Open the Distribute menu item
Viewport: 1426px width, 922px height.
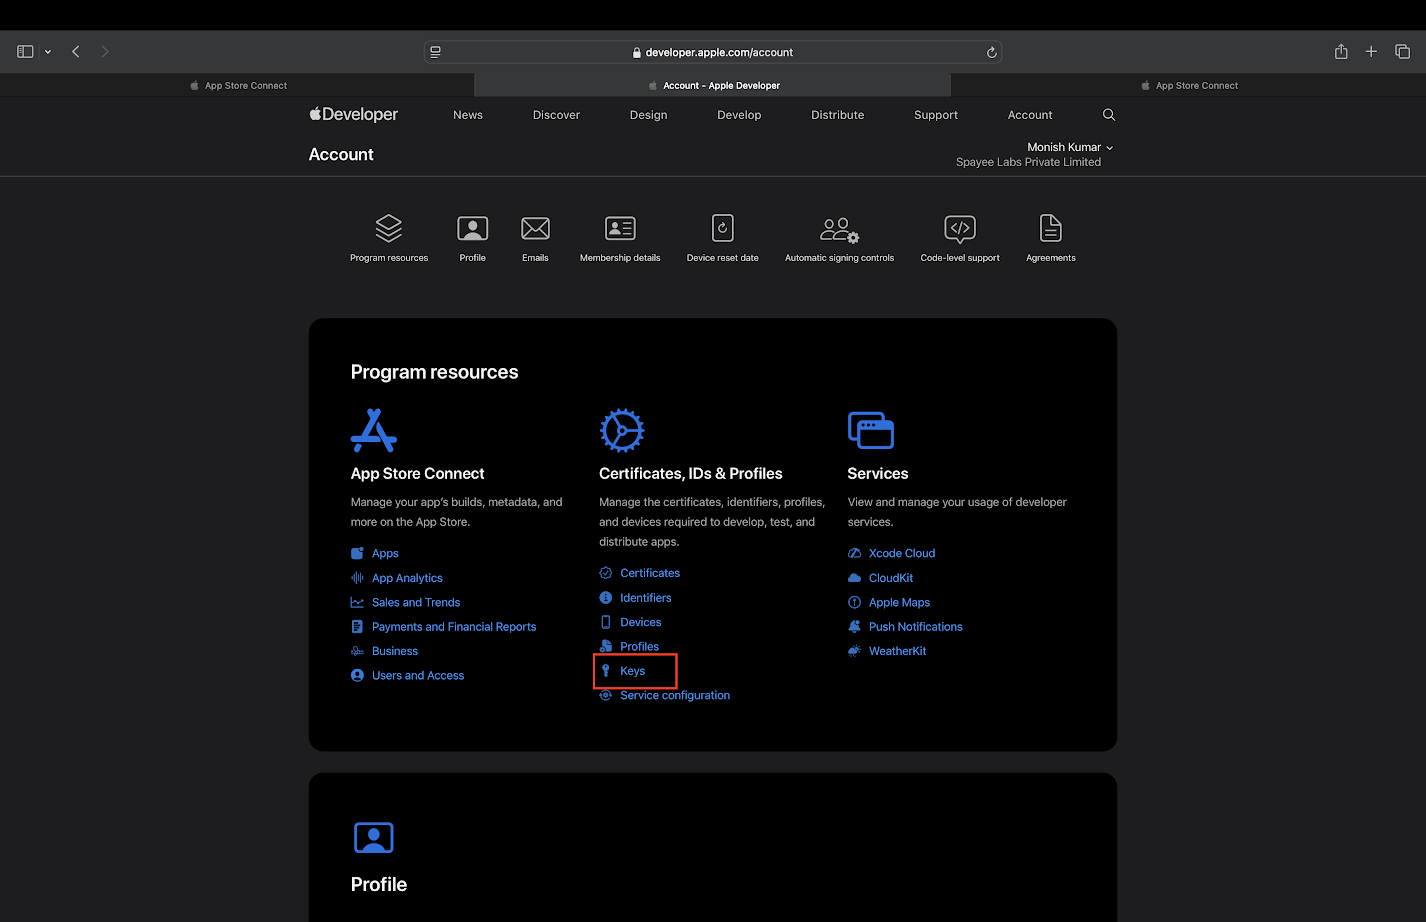(x=837, y=115)
